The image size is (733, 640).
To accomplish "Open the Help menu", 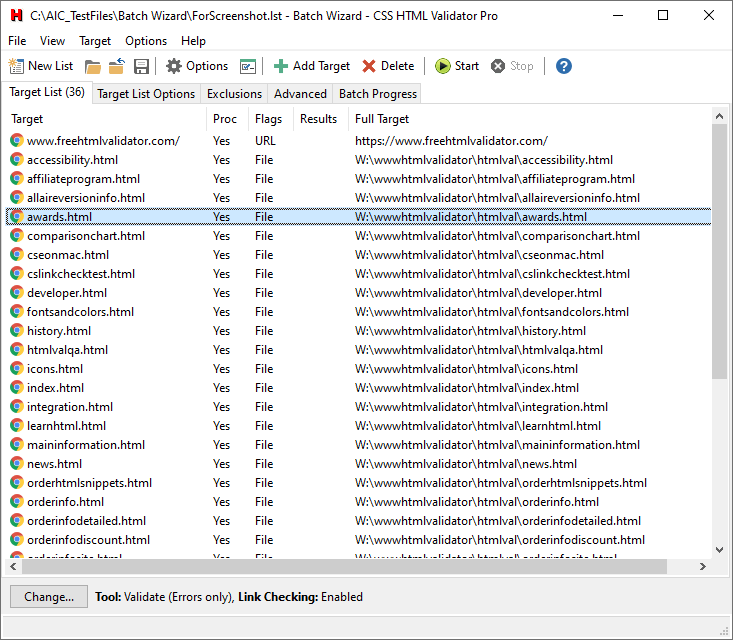I will 194,41.
